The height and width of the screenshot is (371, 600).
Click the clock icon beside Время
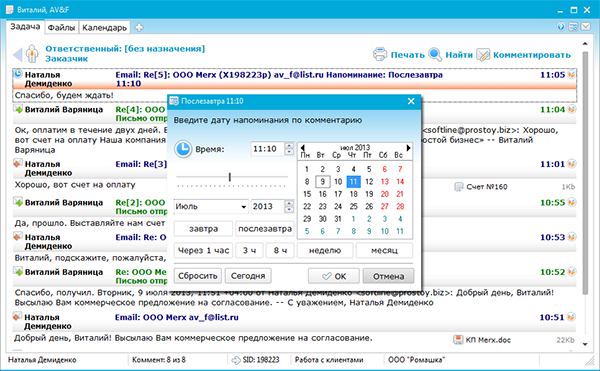click(x=183, y=149)
